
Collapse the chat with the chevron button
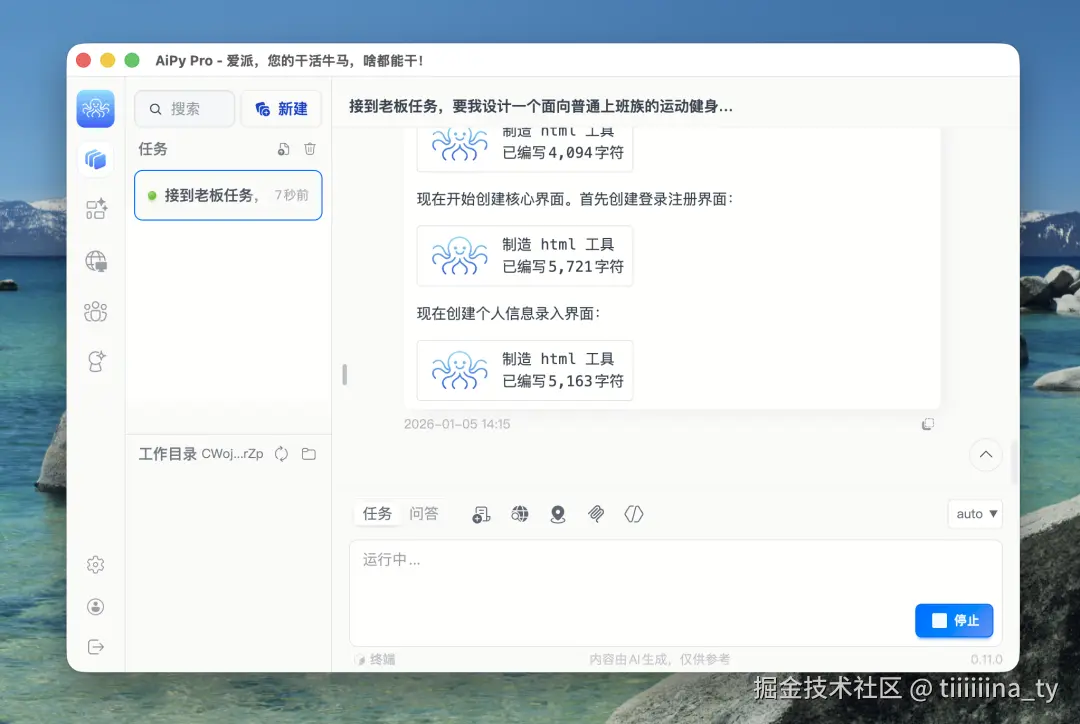(x=985, y=455)
